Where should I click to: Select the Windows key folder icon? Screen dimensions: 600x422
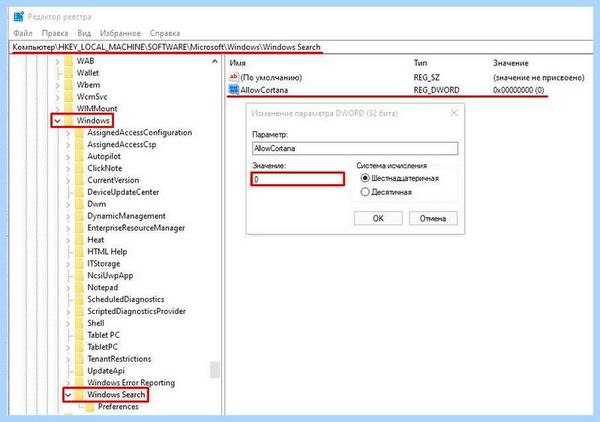click(68, 121)
